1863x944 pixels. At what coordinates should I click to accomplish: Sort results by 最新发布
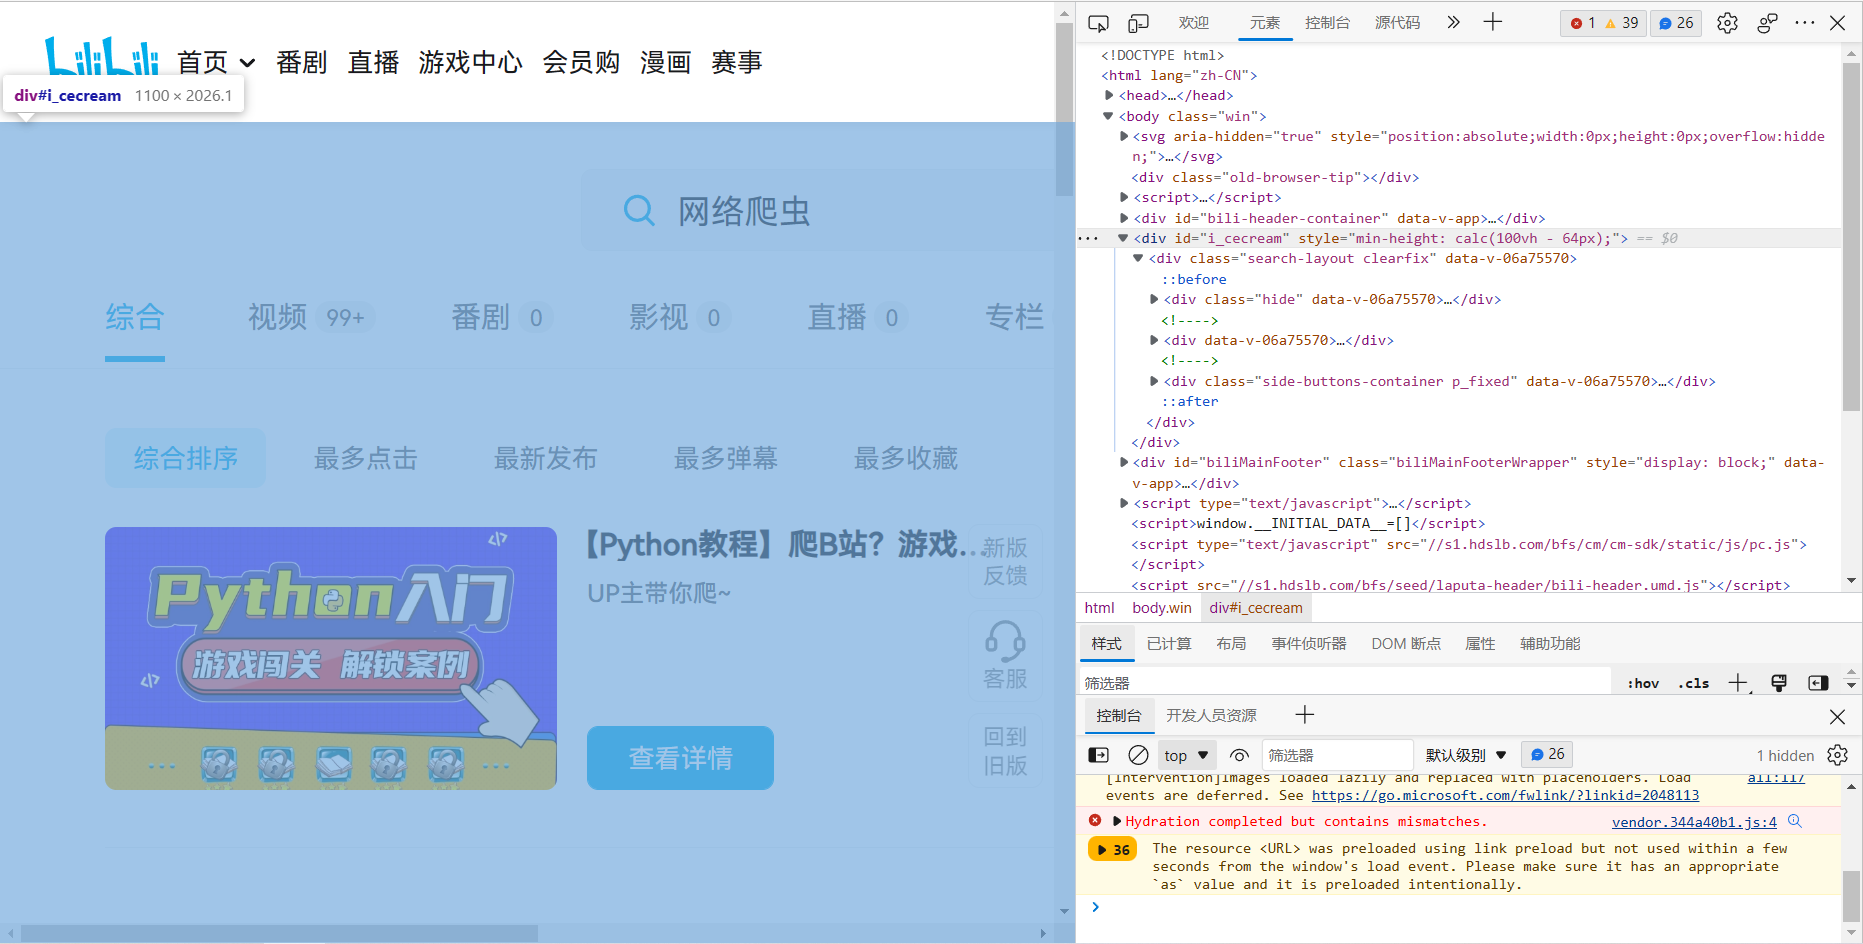click(x=546, y=458)
